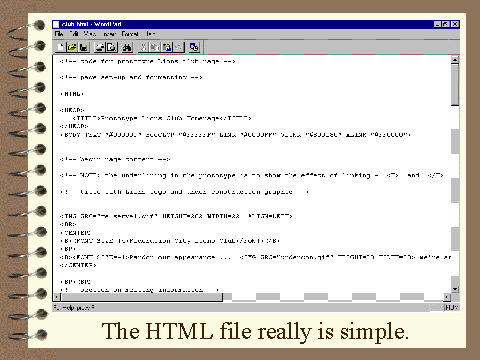Image resolution: width=480 pixels, height=360 pixels.
Task: Click the Print Preview icon
Action: pos(111,47)
